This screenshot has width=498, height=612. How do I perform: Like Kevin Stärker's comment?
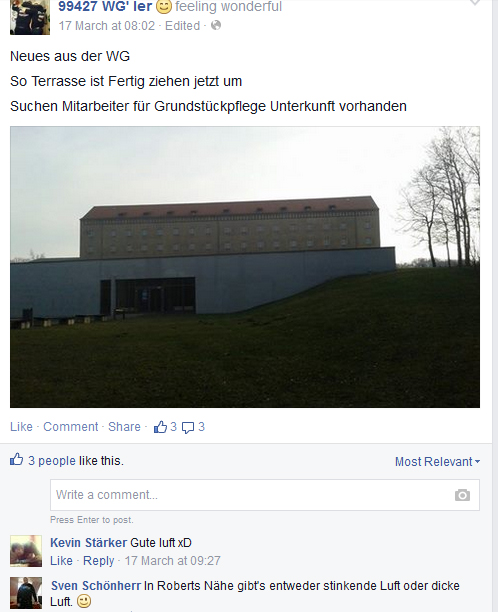61,561
